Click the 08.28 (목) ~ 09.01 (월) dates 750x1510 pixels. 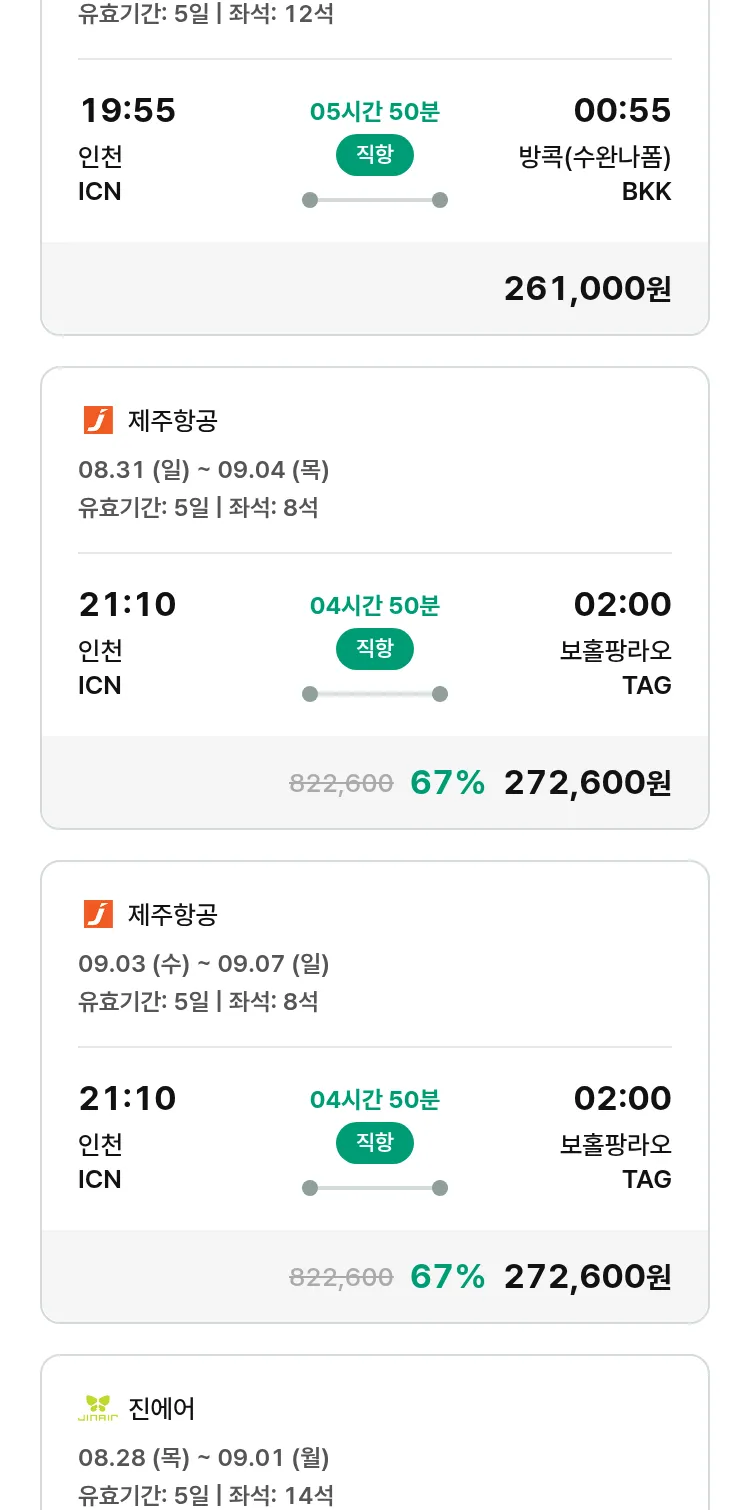[x=204, y=1458]
